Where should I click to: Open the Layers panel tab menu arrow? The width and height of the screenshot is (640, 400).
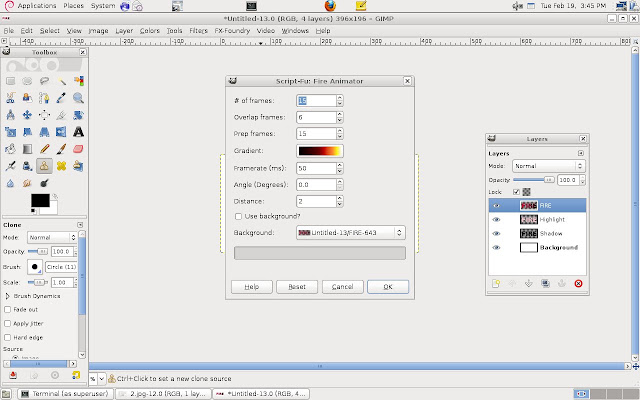coord(580,153)
